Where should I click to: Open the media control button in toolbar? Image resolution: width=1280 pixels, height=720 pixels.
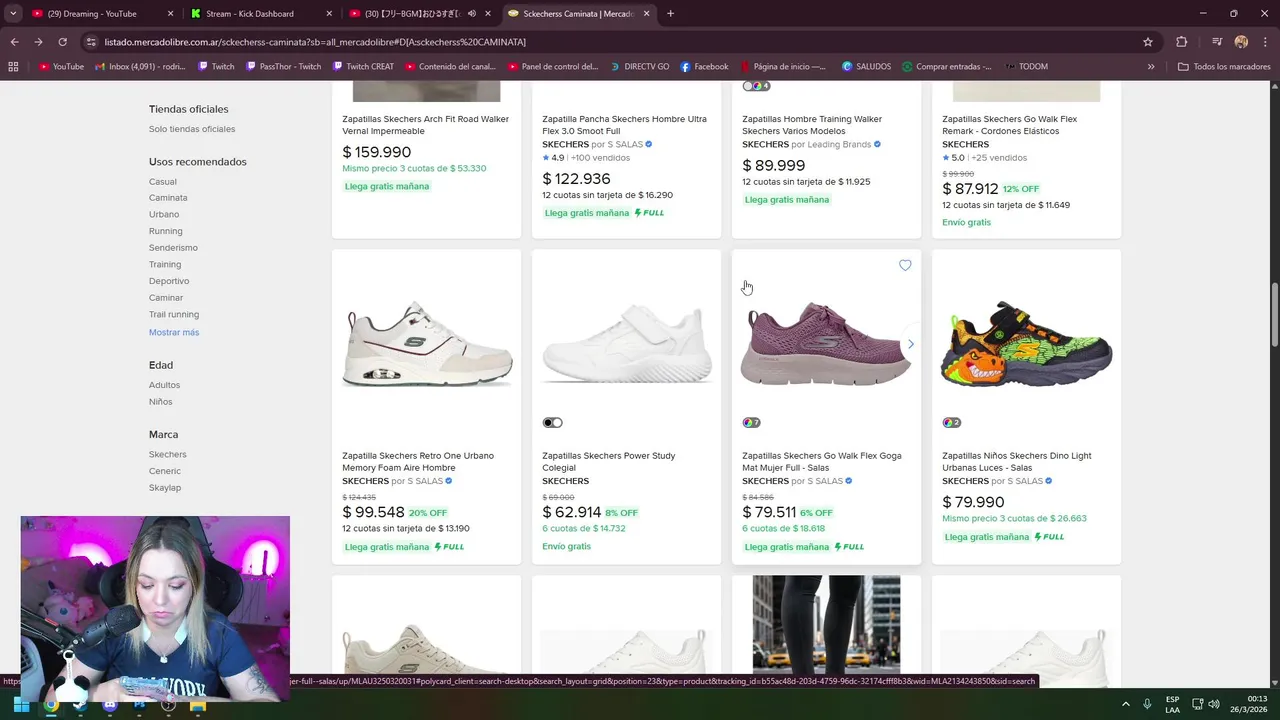coord(1217,42)
